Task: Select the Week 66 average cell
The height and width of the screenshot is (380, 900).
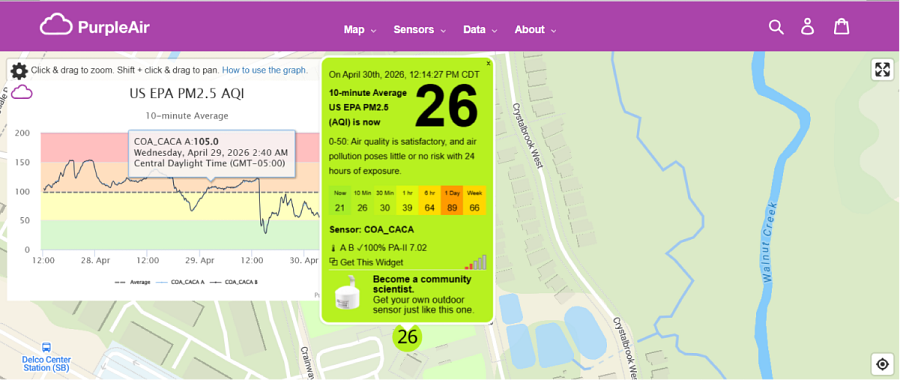Action: click(x=475, y=200)
